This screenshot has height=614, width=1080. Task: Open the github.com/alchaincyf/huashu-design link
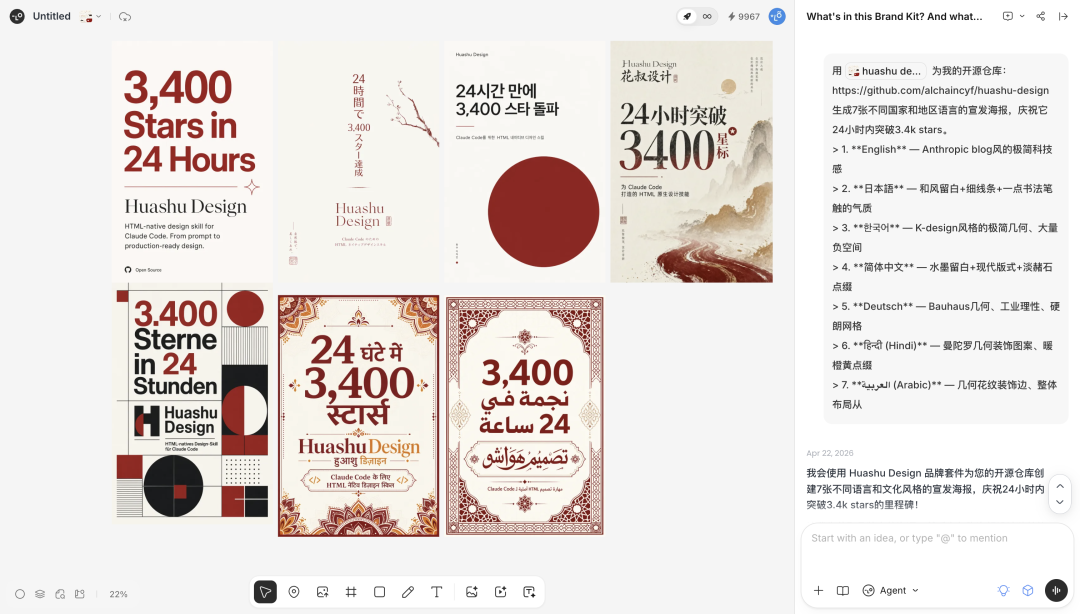(940, 90)
